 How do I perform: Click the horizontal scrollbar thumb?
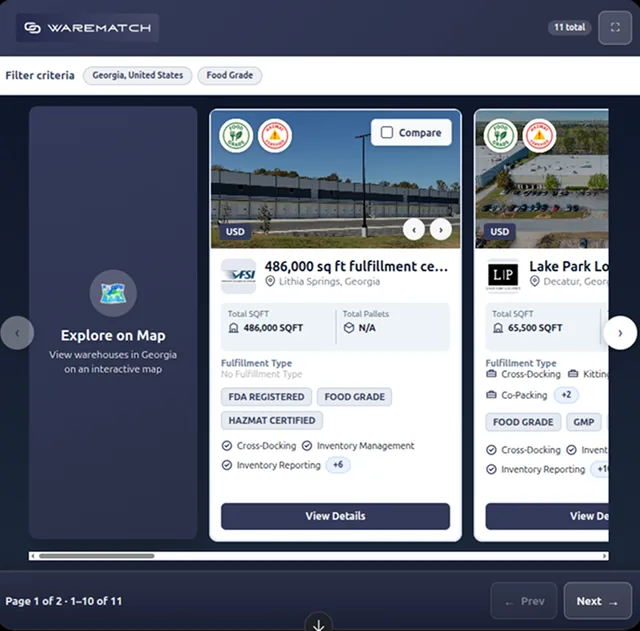[x=96, y=556]
